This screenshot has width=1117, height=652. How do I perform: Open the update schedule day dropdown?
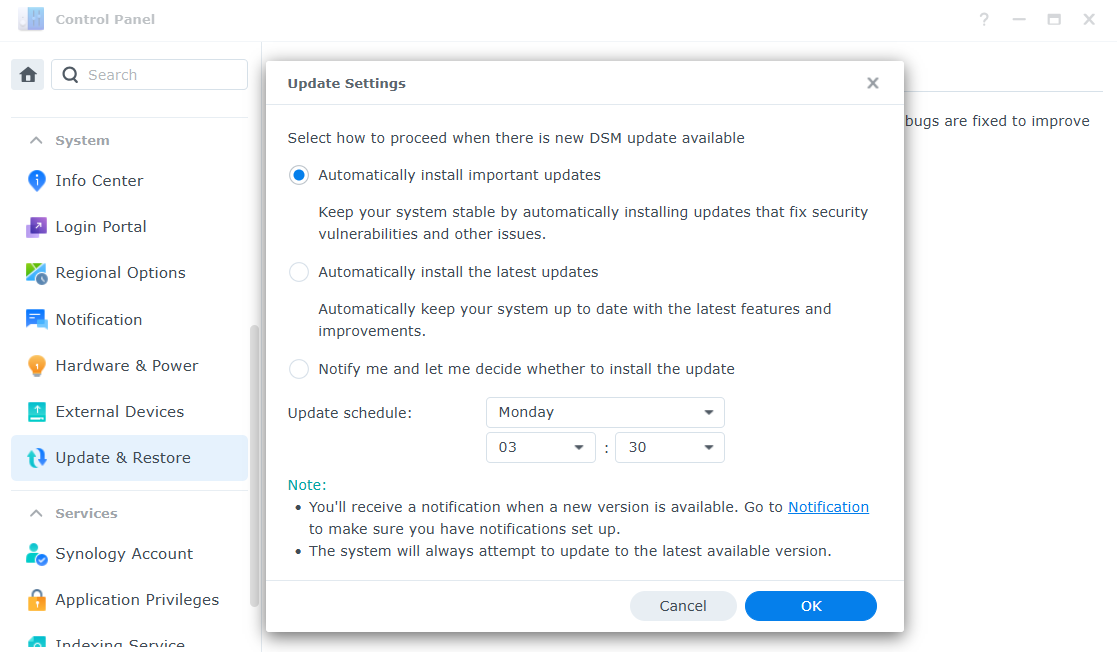(x=605, y=412)
